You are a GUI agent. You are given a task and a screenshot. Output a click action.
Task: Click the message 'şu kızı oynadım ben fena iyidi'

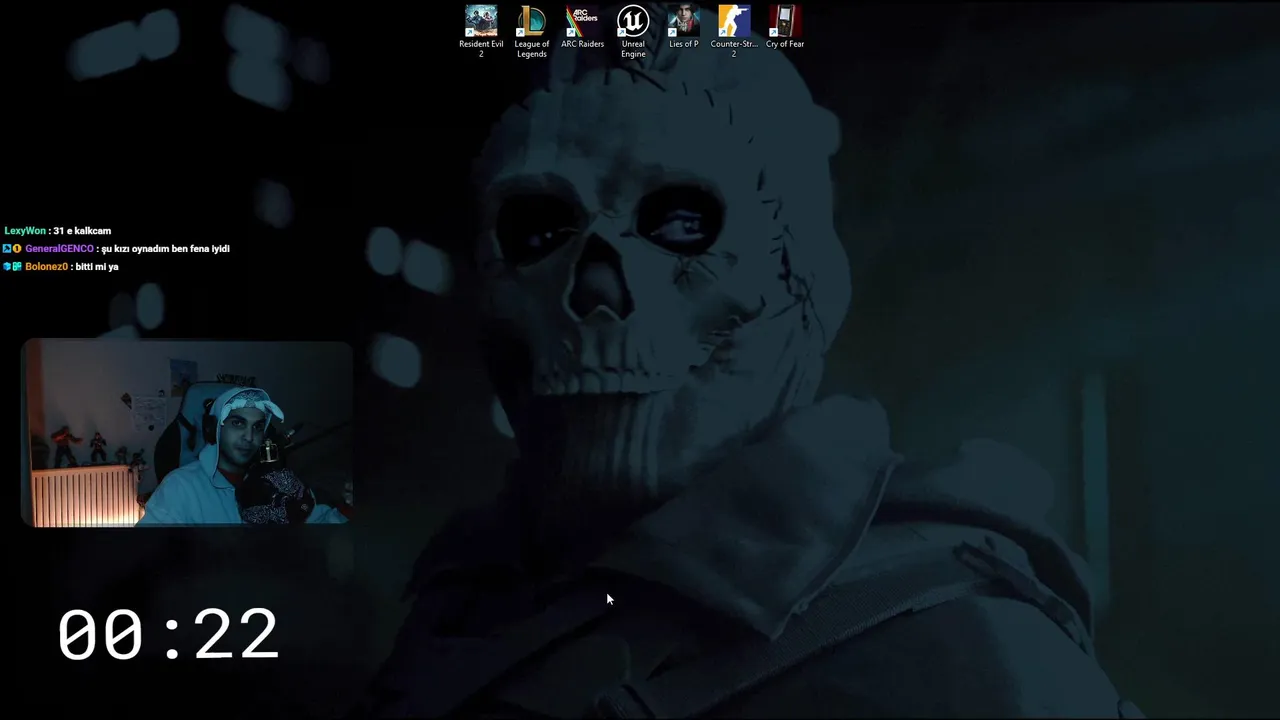point(166,249)
